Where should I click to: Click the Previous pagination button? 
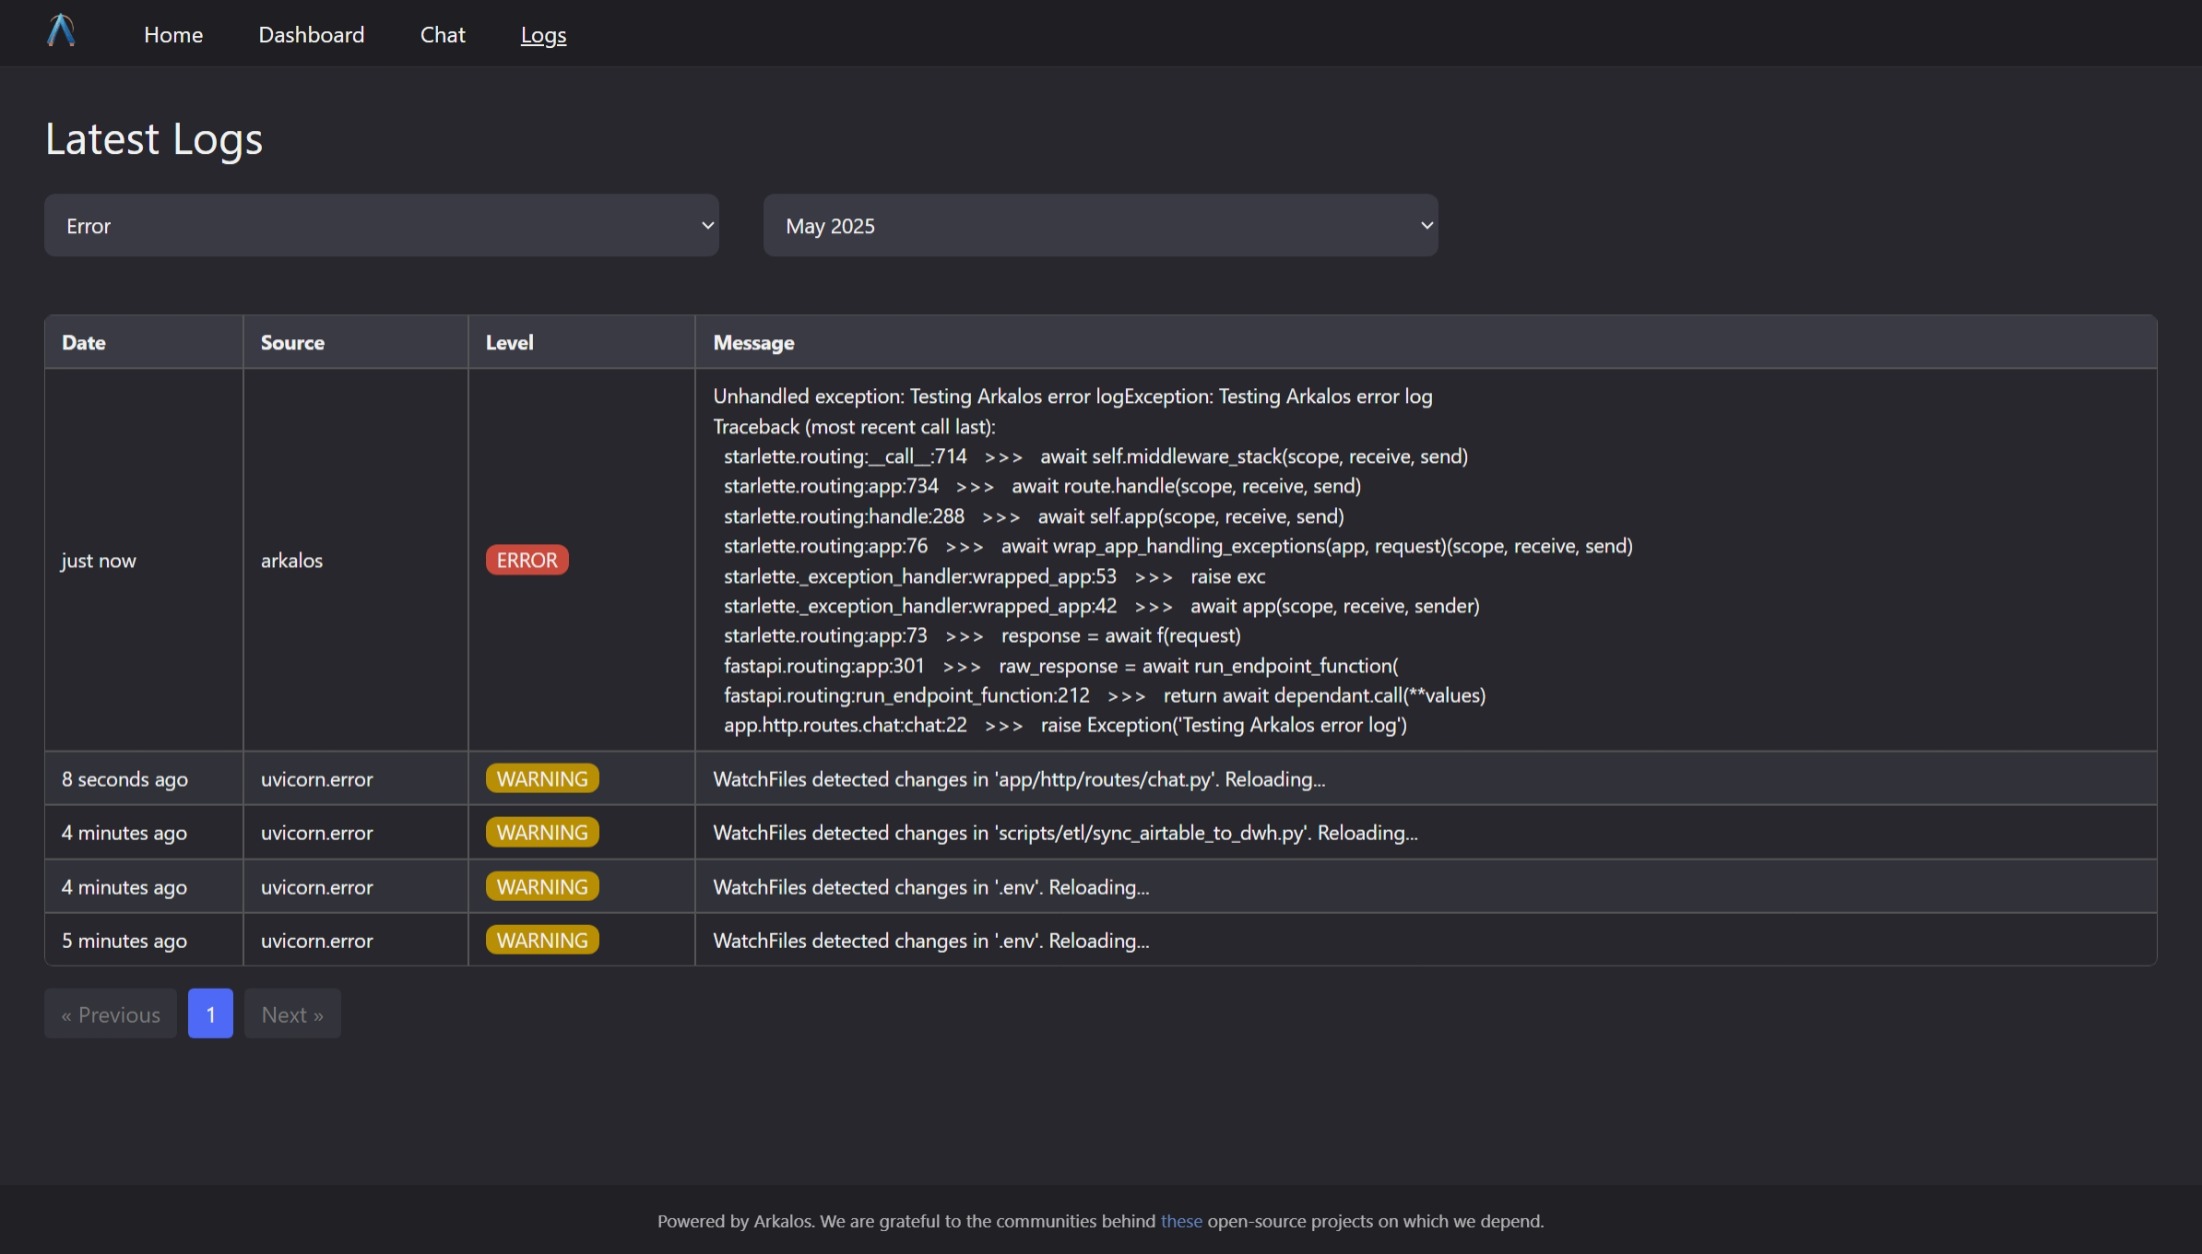point(109,1013)
